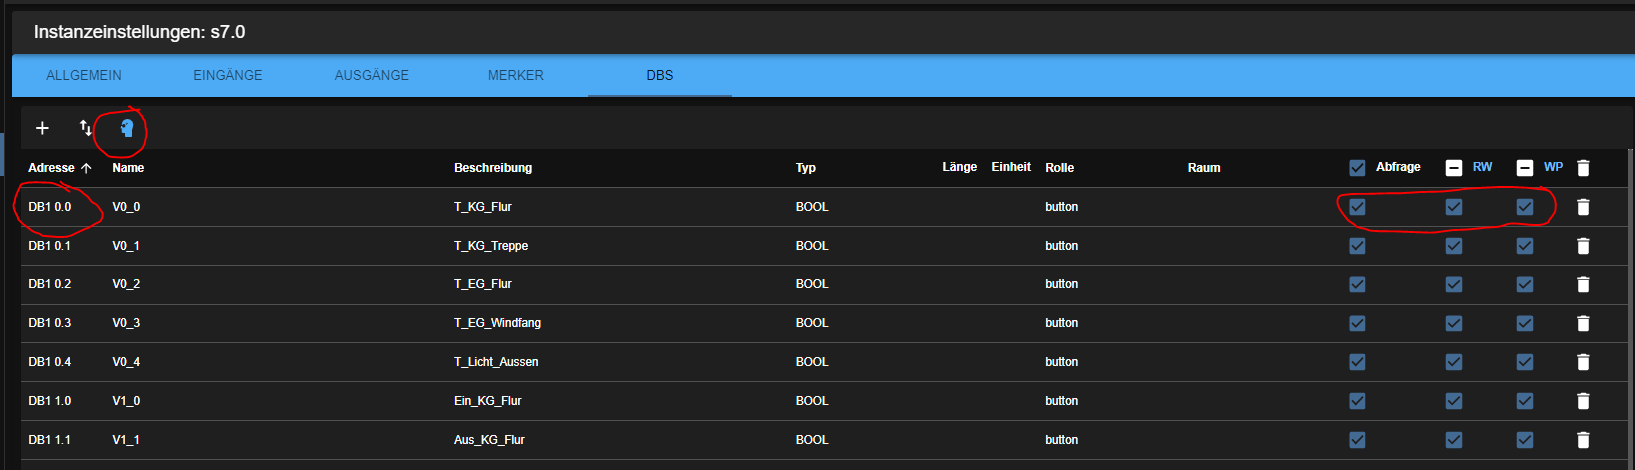Sort by the Beschreibung column header
This screenshot has height=470, width=1635.
point(493,168)
